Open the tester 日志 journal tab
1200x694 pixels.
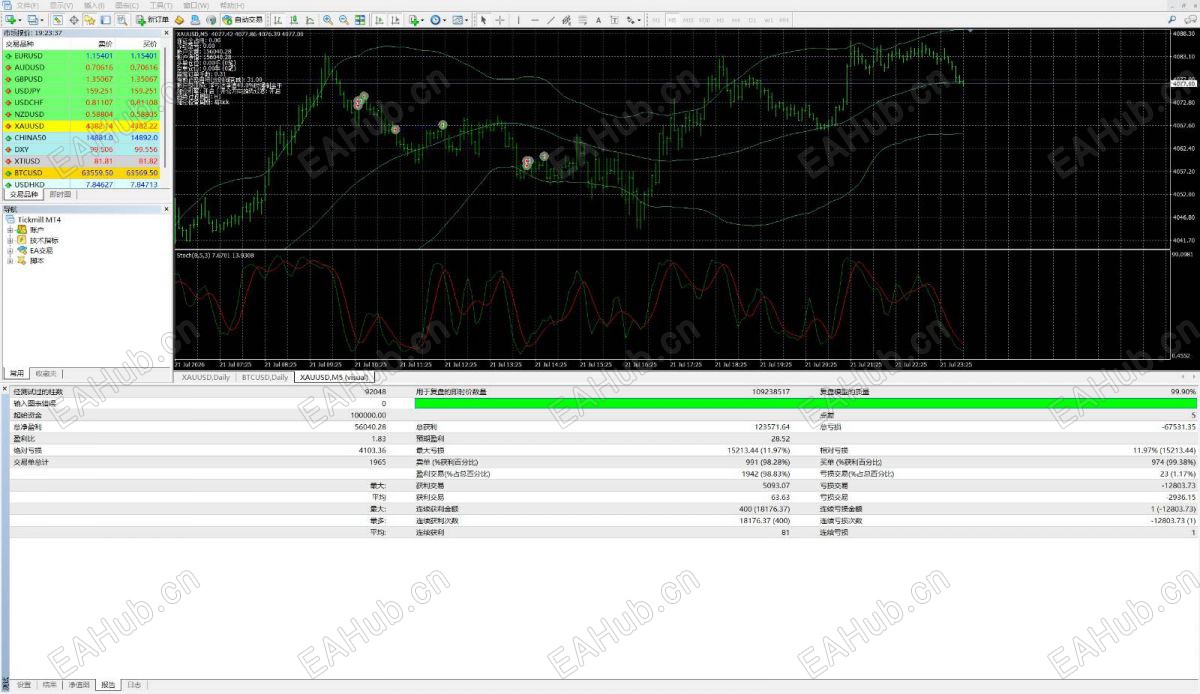click(x=135, y=685)
